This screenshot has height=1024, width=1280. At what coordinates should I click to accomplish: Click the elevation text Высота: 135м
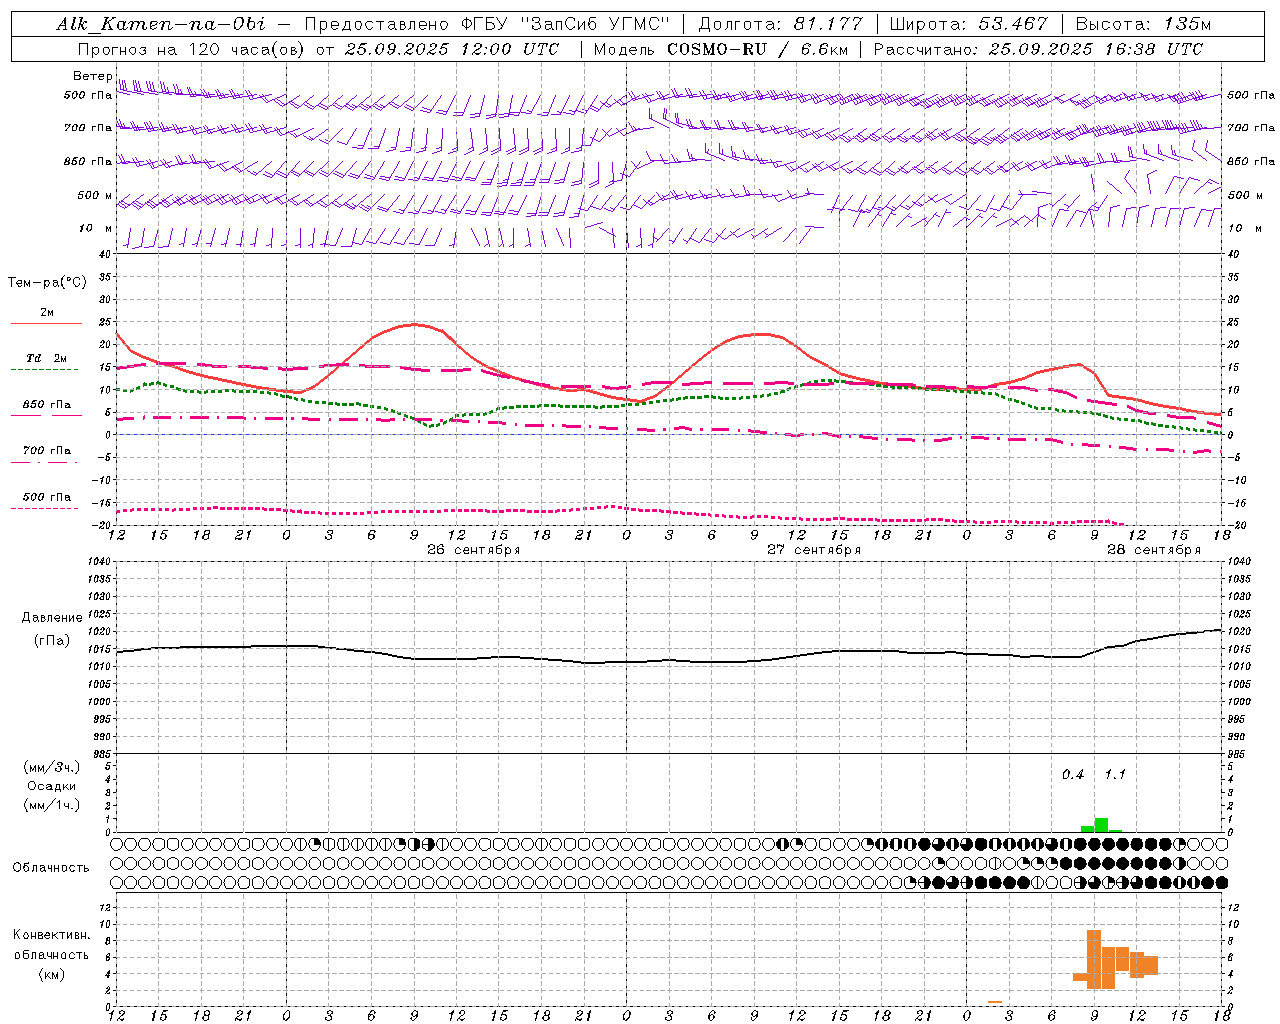(1143, 24)
